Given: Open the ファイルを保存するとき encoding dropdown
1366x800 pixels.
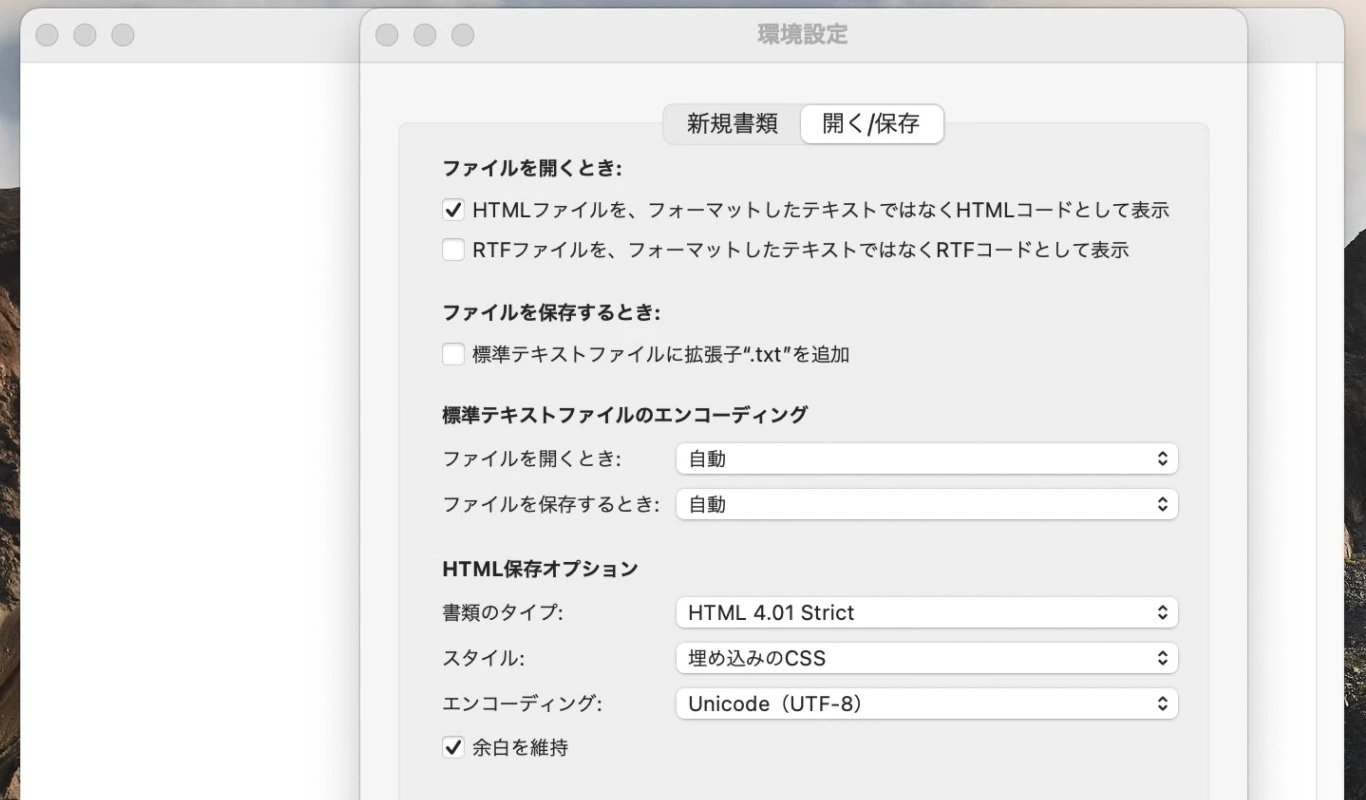Looking at the screenshot, I should coord(927,504).
